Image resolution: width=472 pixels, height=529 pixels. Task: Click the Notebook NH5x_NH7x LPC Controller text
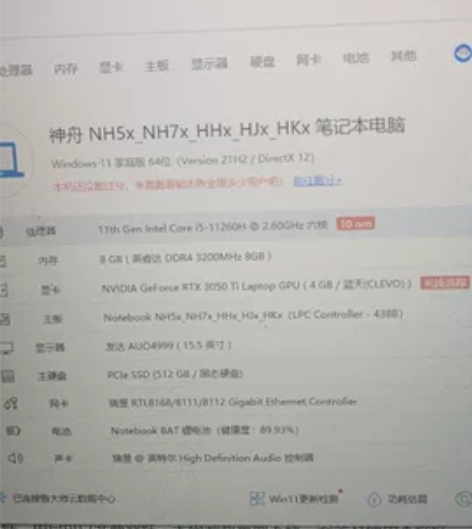pyautogui.click(x=253, y=316)
